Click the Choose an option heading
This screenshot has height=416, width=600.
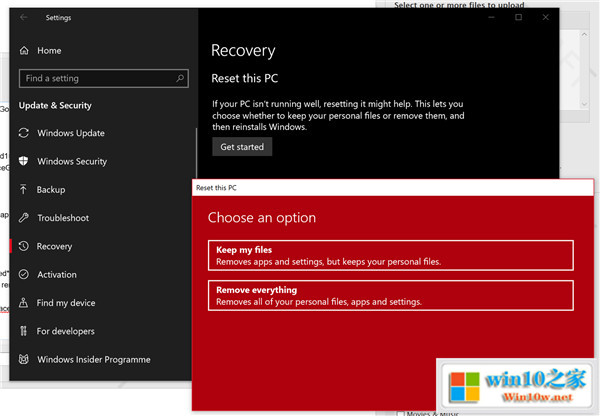tap(262, 217)
